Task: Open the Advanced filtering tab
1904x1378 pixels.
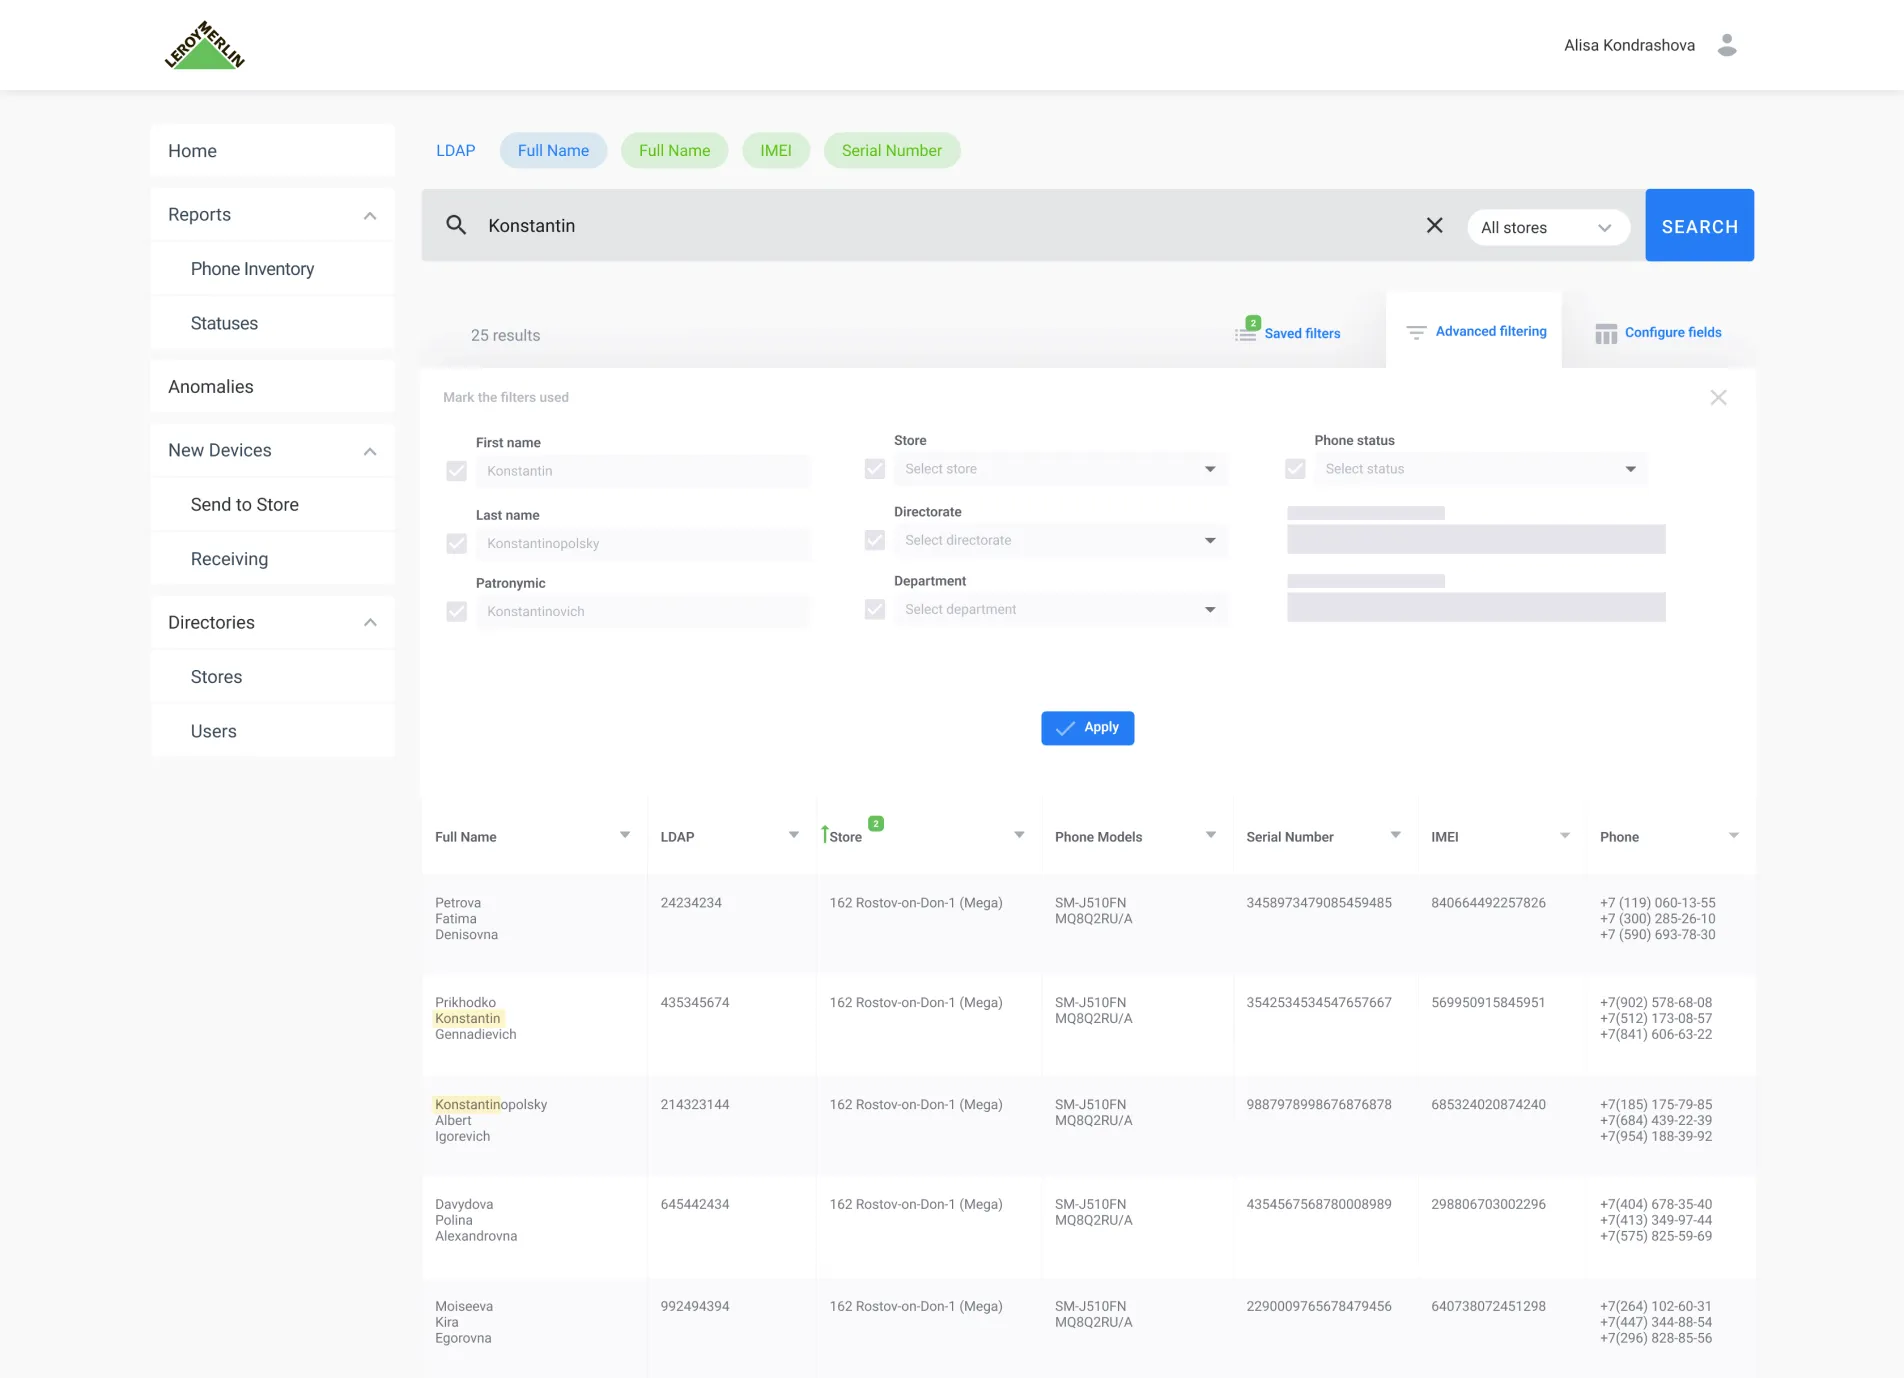Action: point(1475,332)
